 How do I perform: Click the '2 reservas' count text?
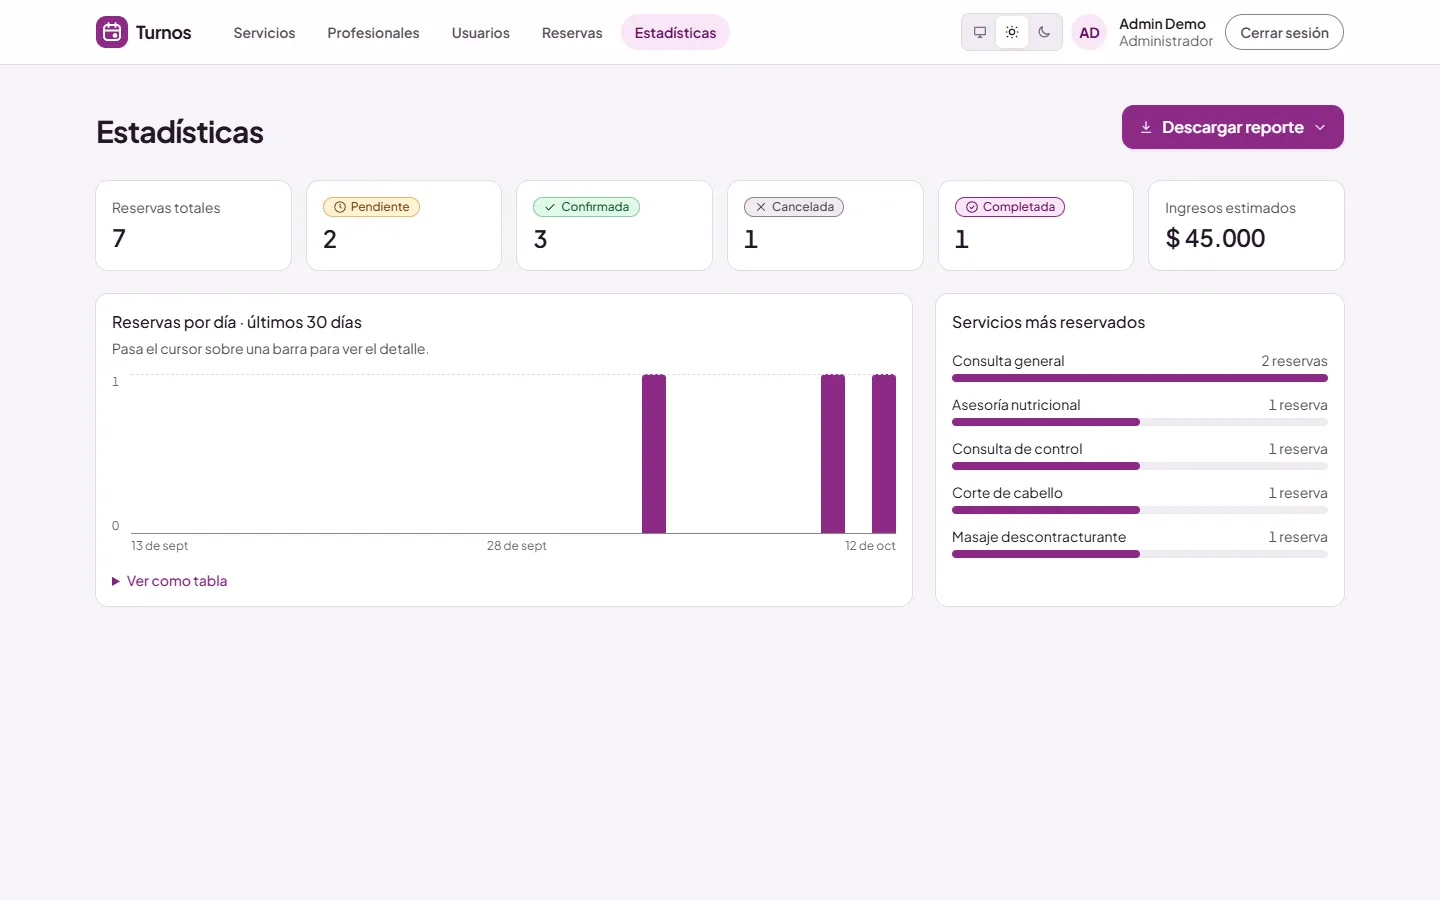pos(1294,361)
